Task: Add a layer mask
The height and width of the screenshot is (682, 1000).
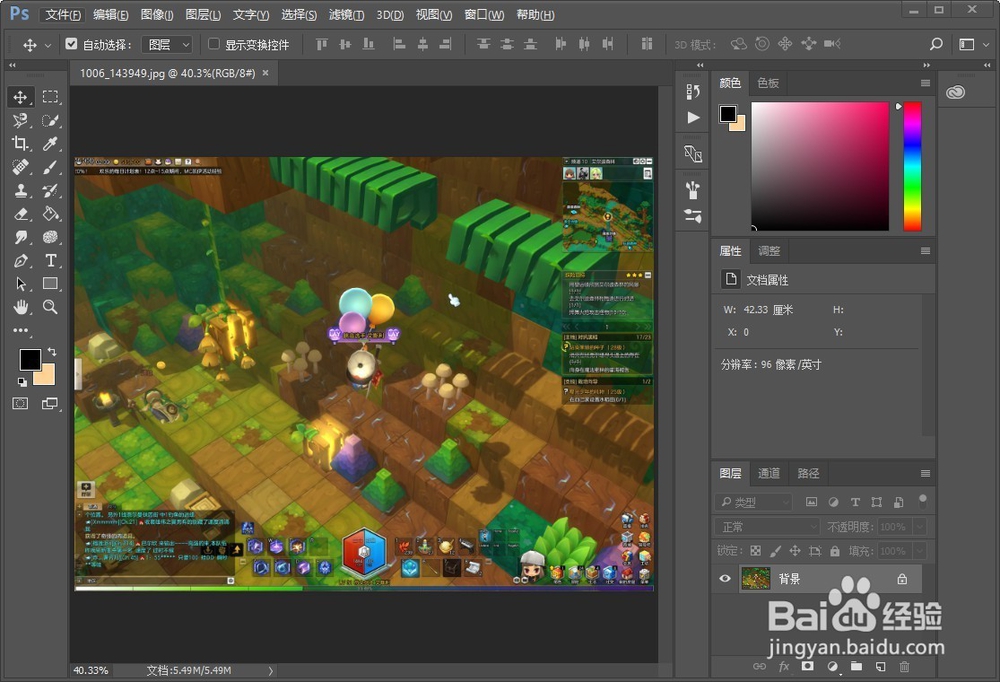Action: point(807,667)
